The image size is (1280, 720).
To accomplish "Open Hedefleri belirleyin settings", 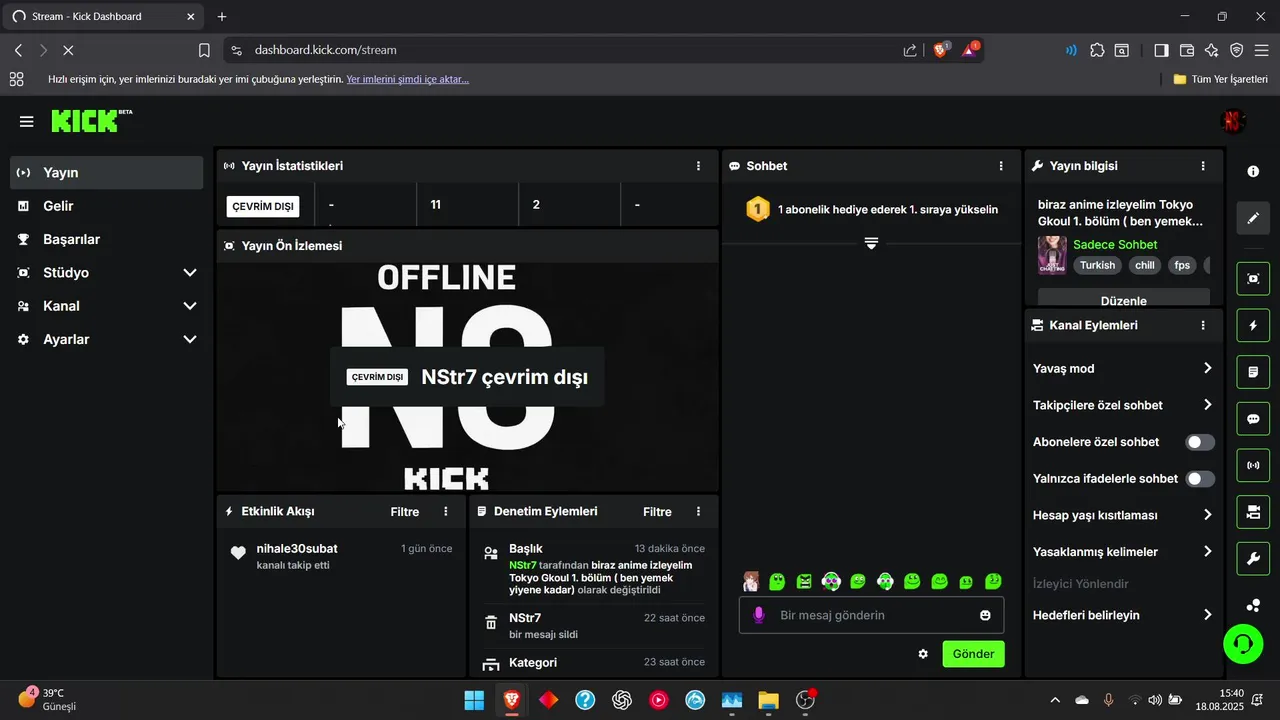I will pyautogui.click(x=1207, y=615).
